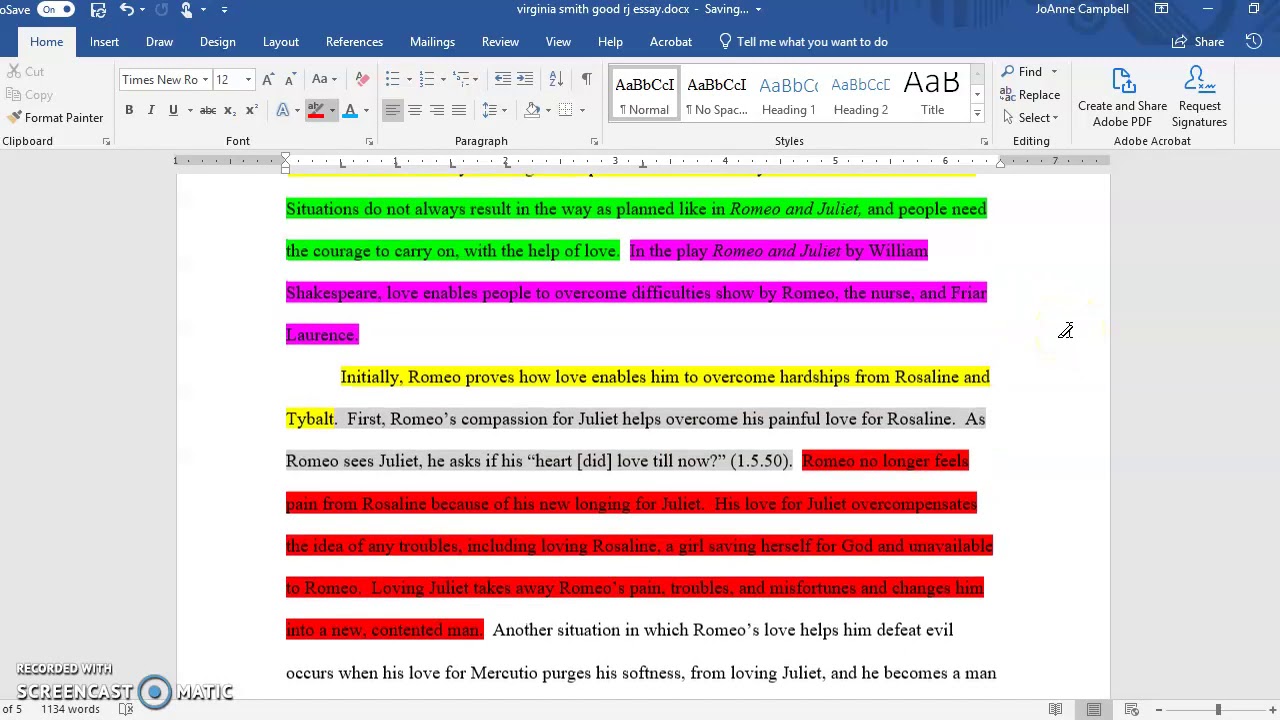This screenshot has width=1280, height=720.
Task: Click Clear All Formatting icon
Action: (363, 79)
